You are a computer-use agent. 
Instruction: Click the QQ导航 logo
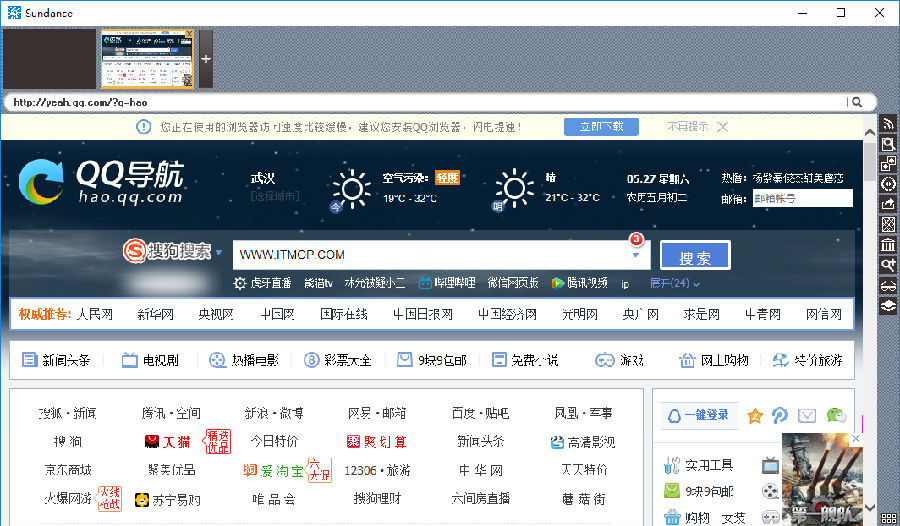pos(101,181)
